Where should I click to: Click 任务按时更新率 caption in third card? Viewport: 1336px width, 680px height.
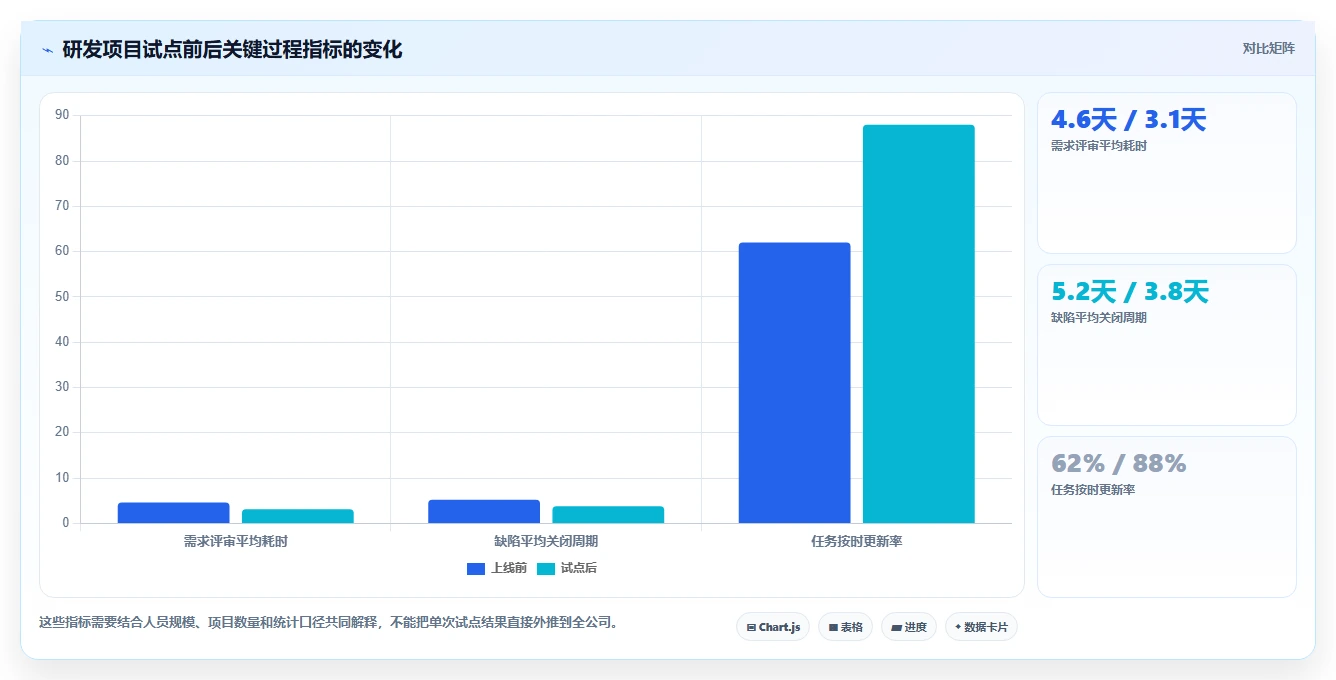[1092, 489]
